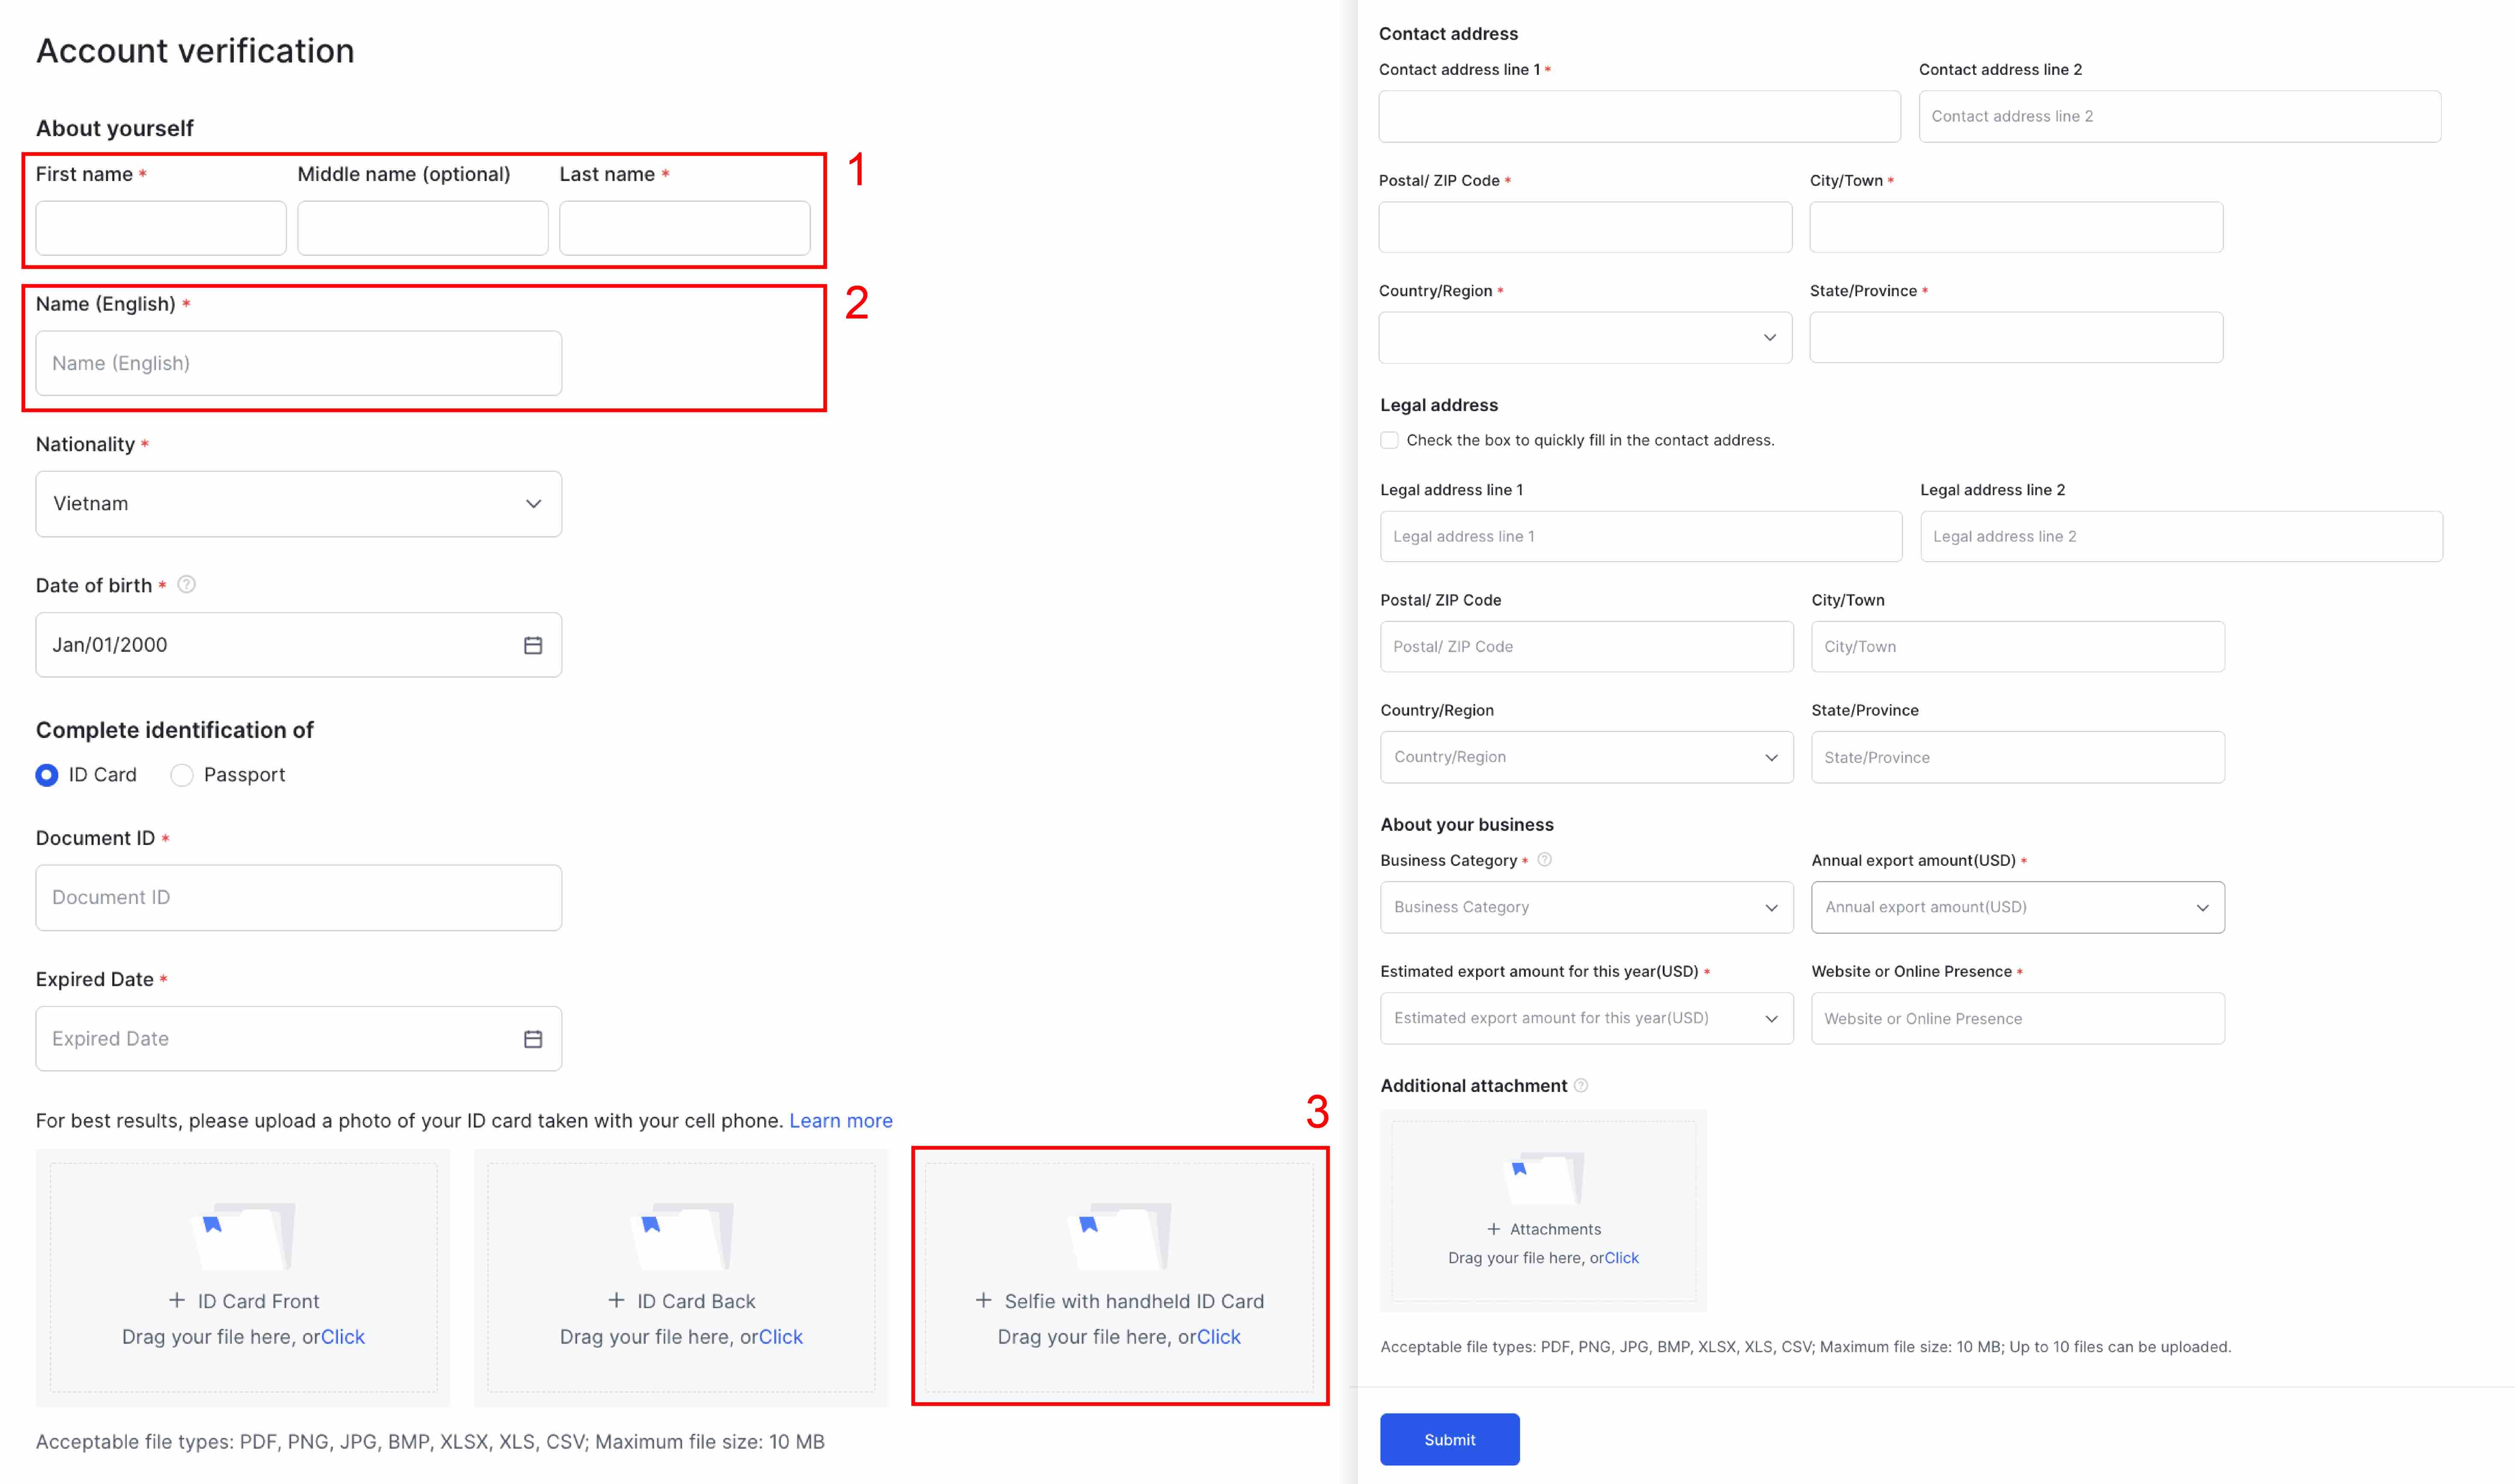2515x1484 pixels.
Task: Show the Business Category help icon
Action: click(x=1544, y=860)
